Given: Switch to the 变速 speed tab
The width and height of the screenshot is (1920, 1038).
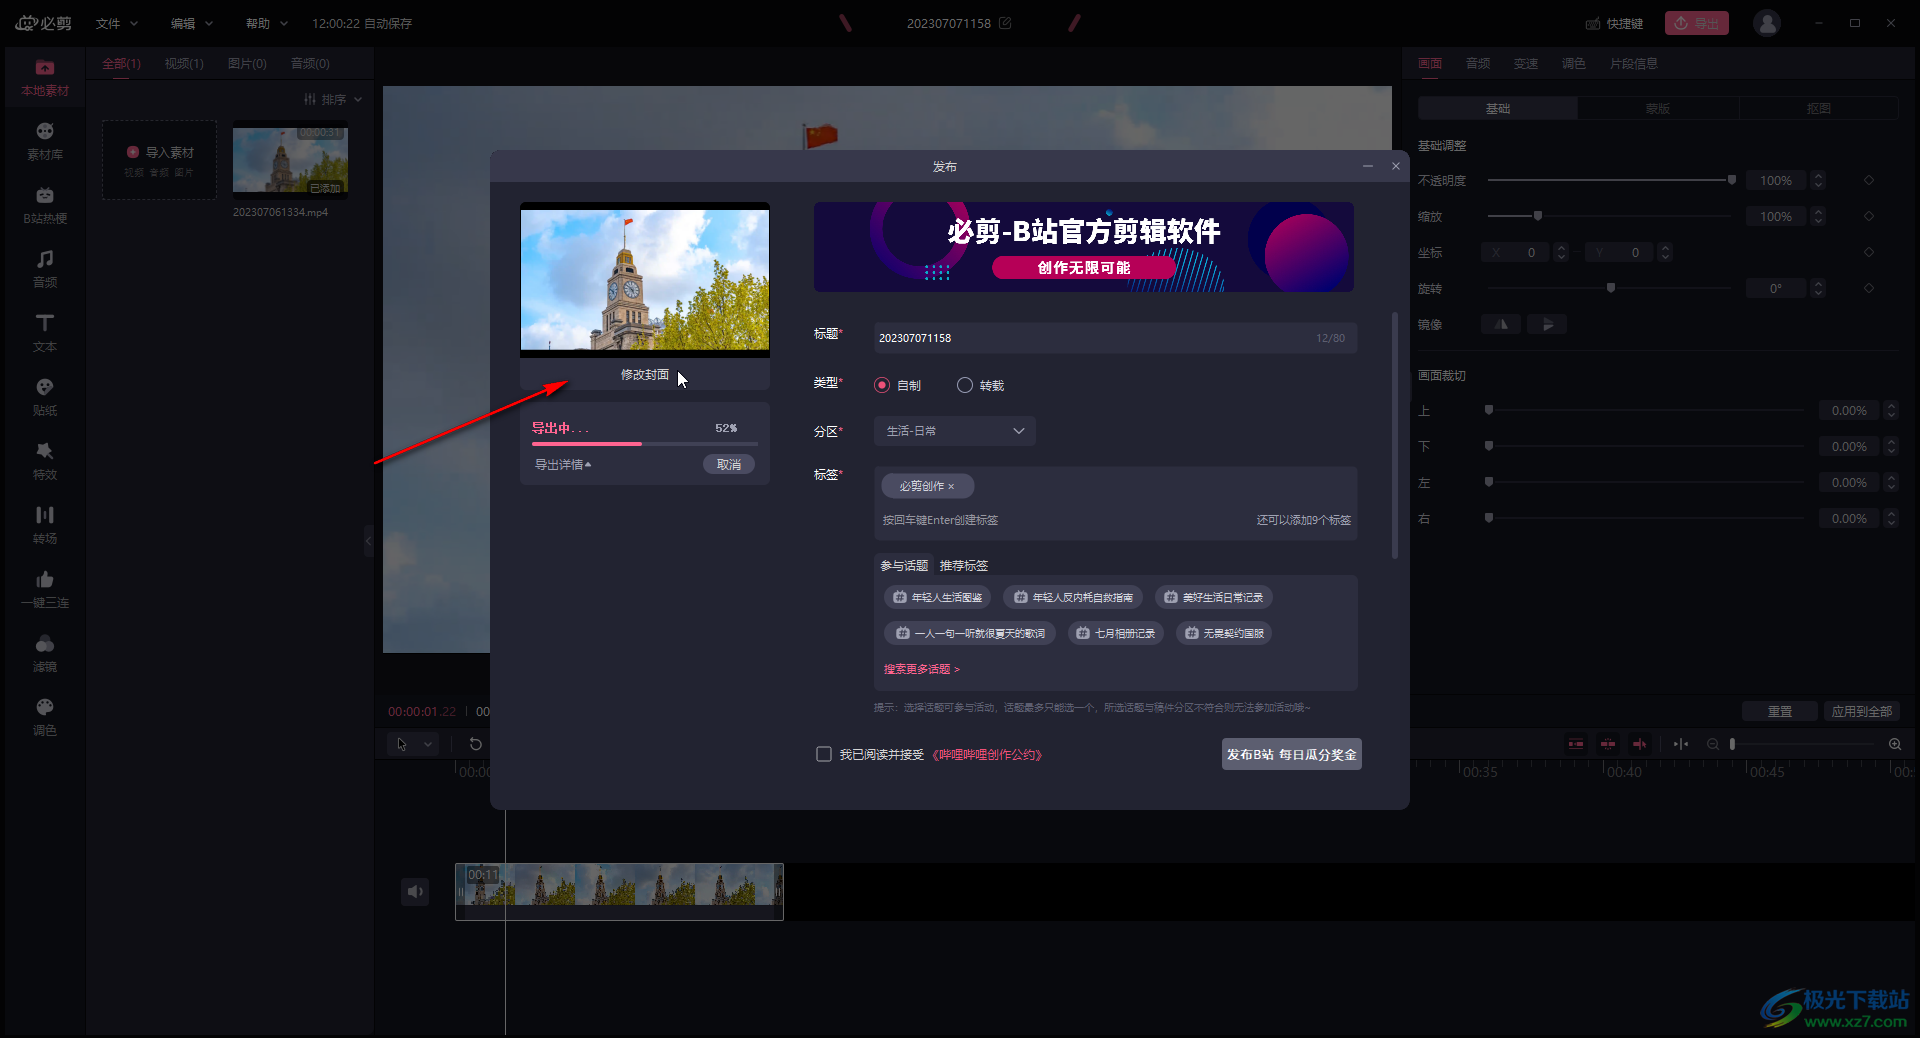Looking at the screenshot, I should [1526, 63].
